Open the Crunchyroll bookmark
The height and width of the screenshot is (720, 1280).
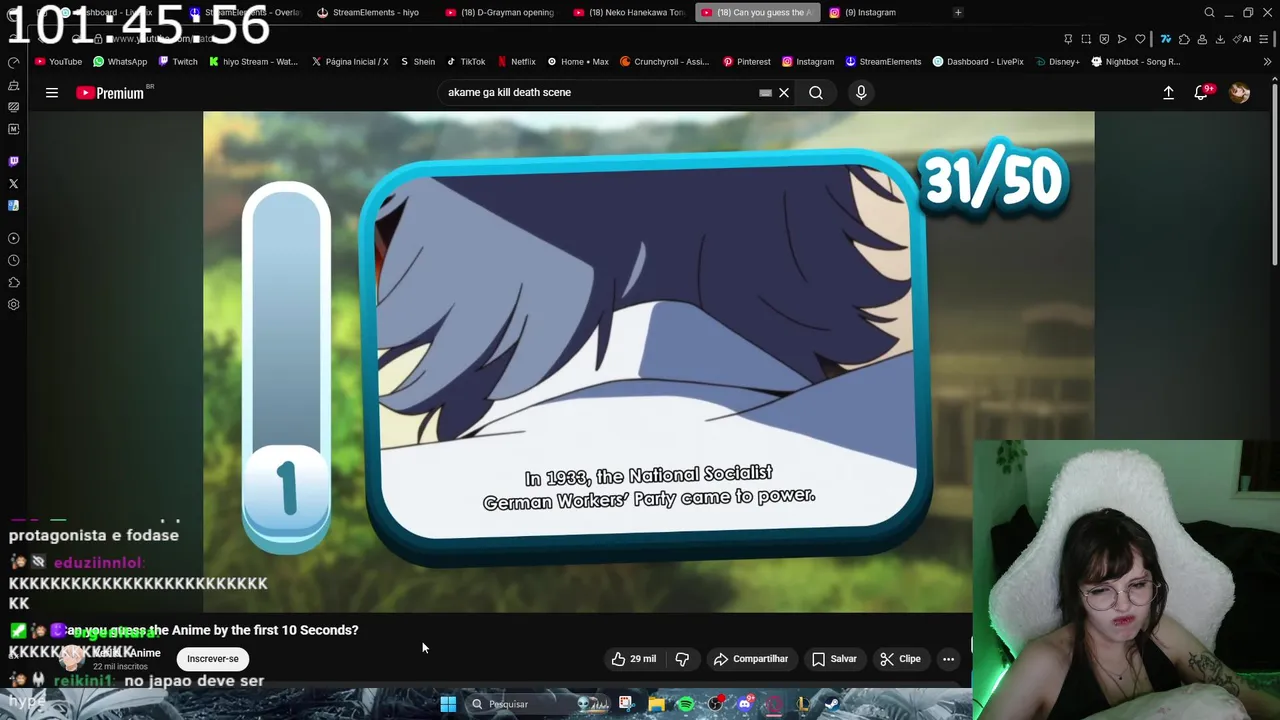[x=665, y=62]
